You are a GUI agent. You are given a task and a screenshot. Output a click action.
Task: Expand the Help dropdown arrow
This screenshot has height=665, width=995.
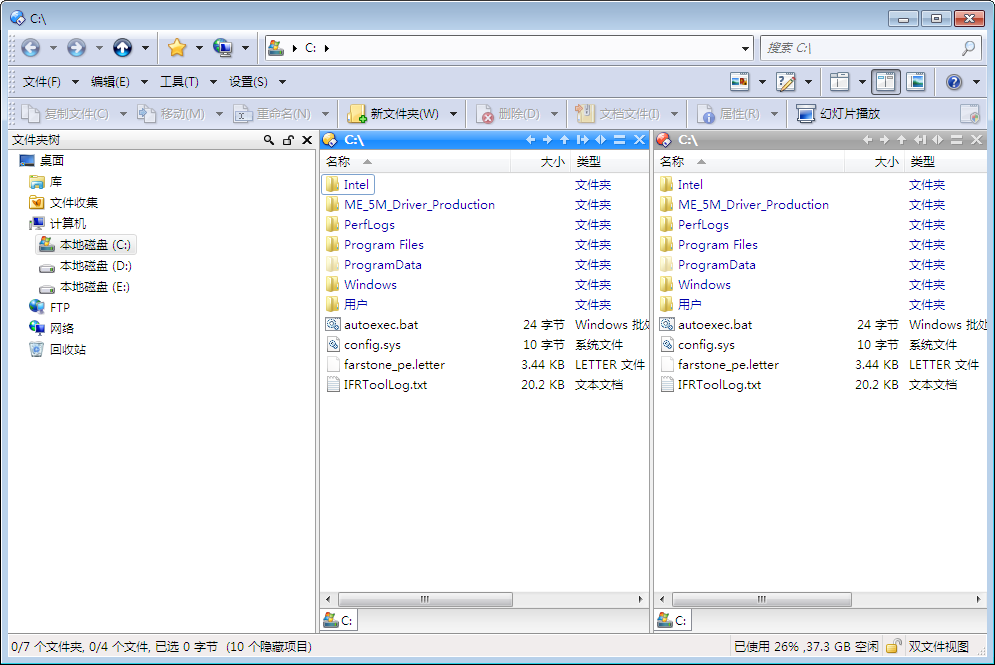[x=977, y=82]
